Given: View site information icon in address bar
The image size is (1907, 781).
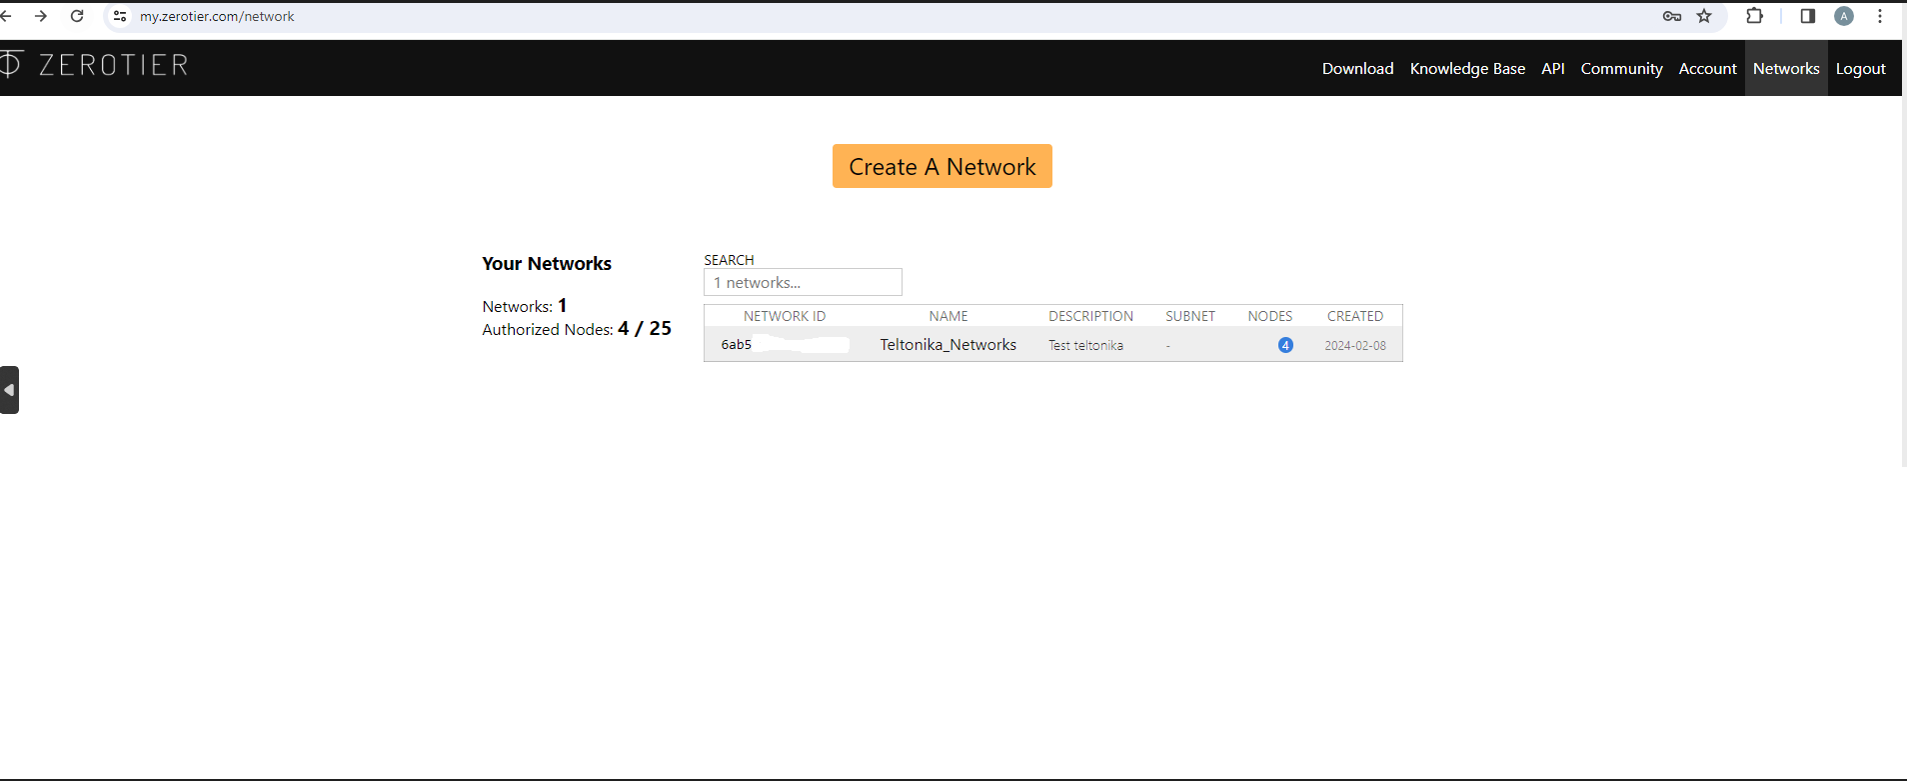Looking at the screenshot, I should point(120,16).
